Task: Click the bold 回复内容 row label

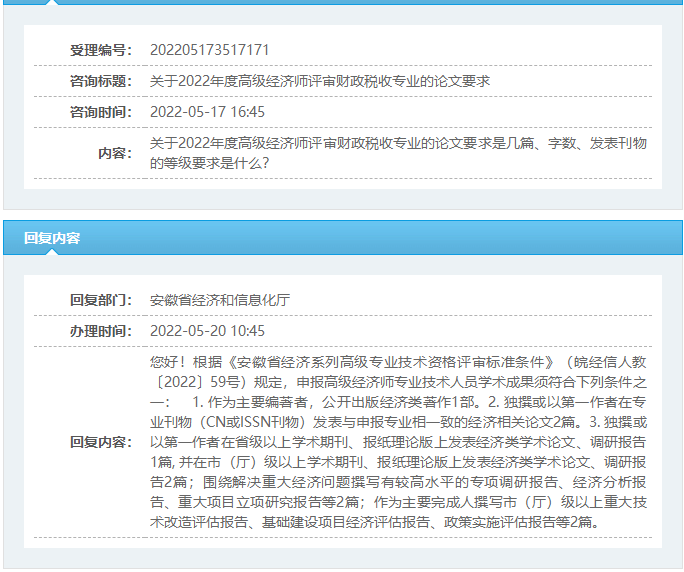Action: pyautogui.click(x=100, y=442)
